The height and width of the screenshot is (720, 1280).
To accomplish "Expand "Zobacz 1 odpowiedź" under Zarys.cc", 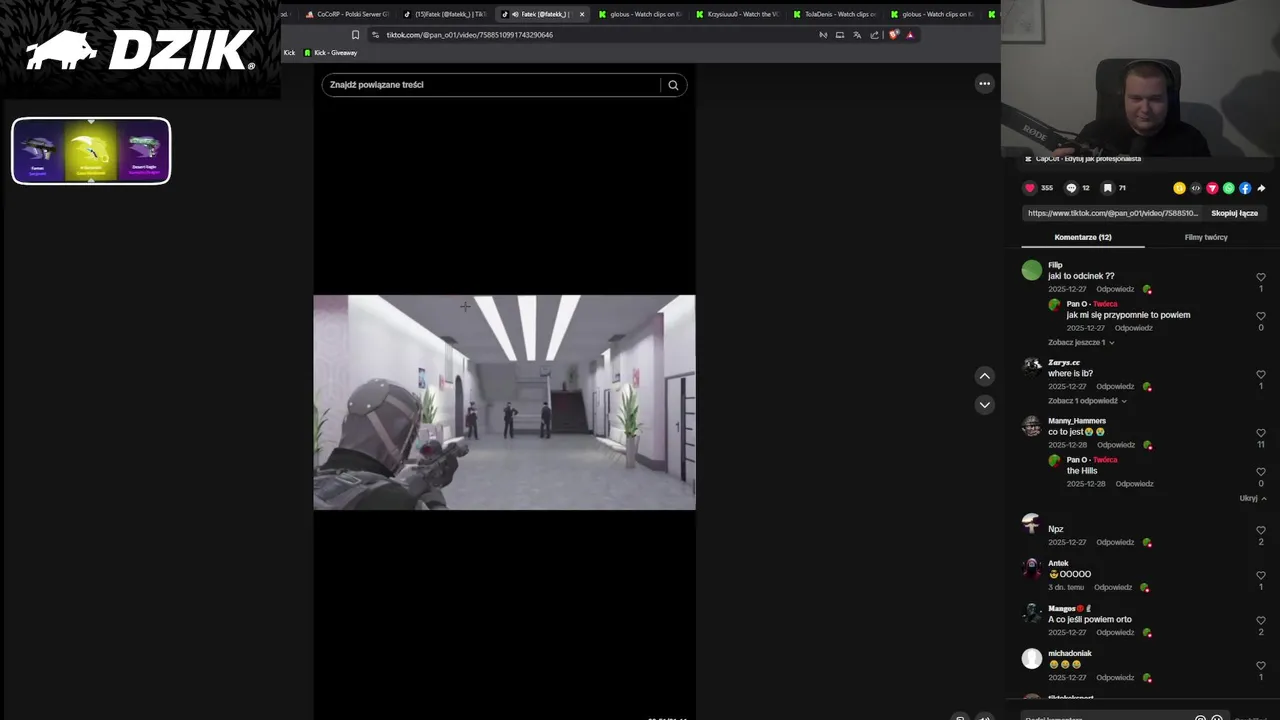I will coord(1087,401).
